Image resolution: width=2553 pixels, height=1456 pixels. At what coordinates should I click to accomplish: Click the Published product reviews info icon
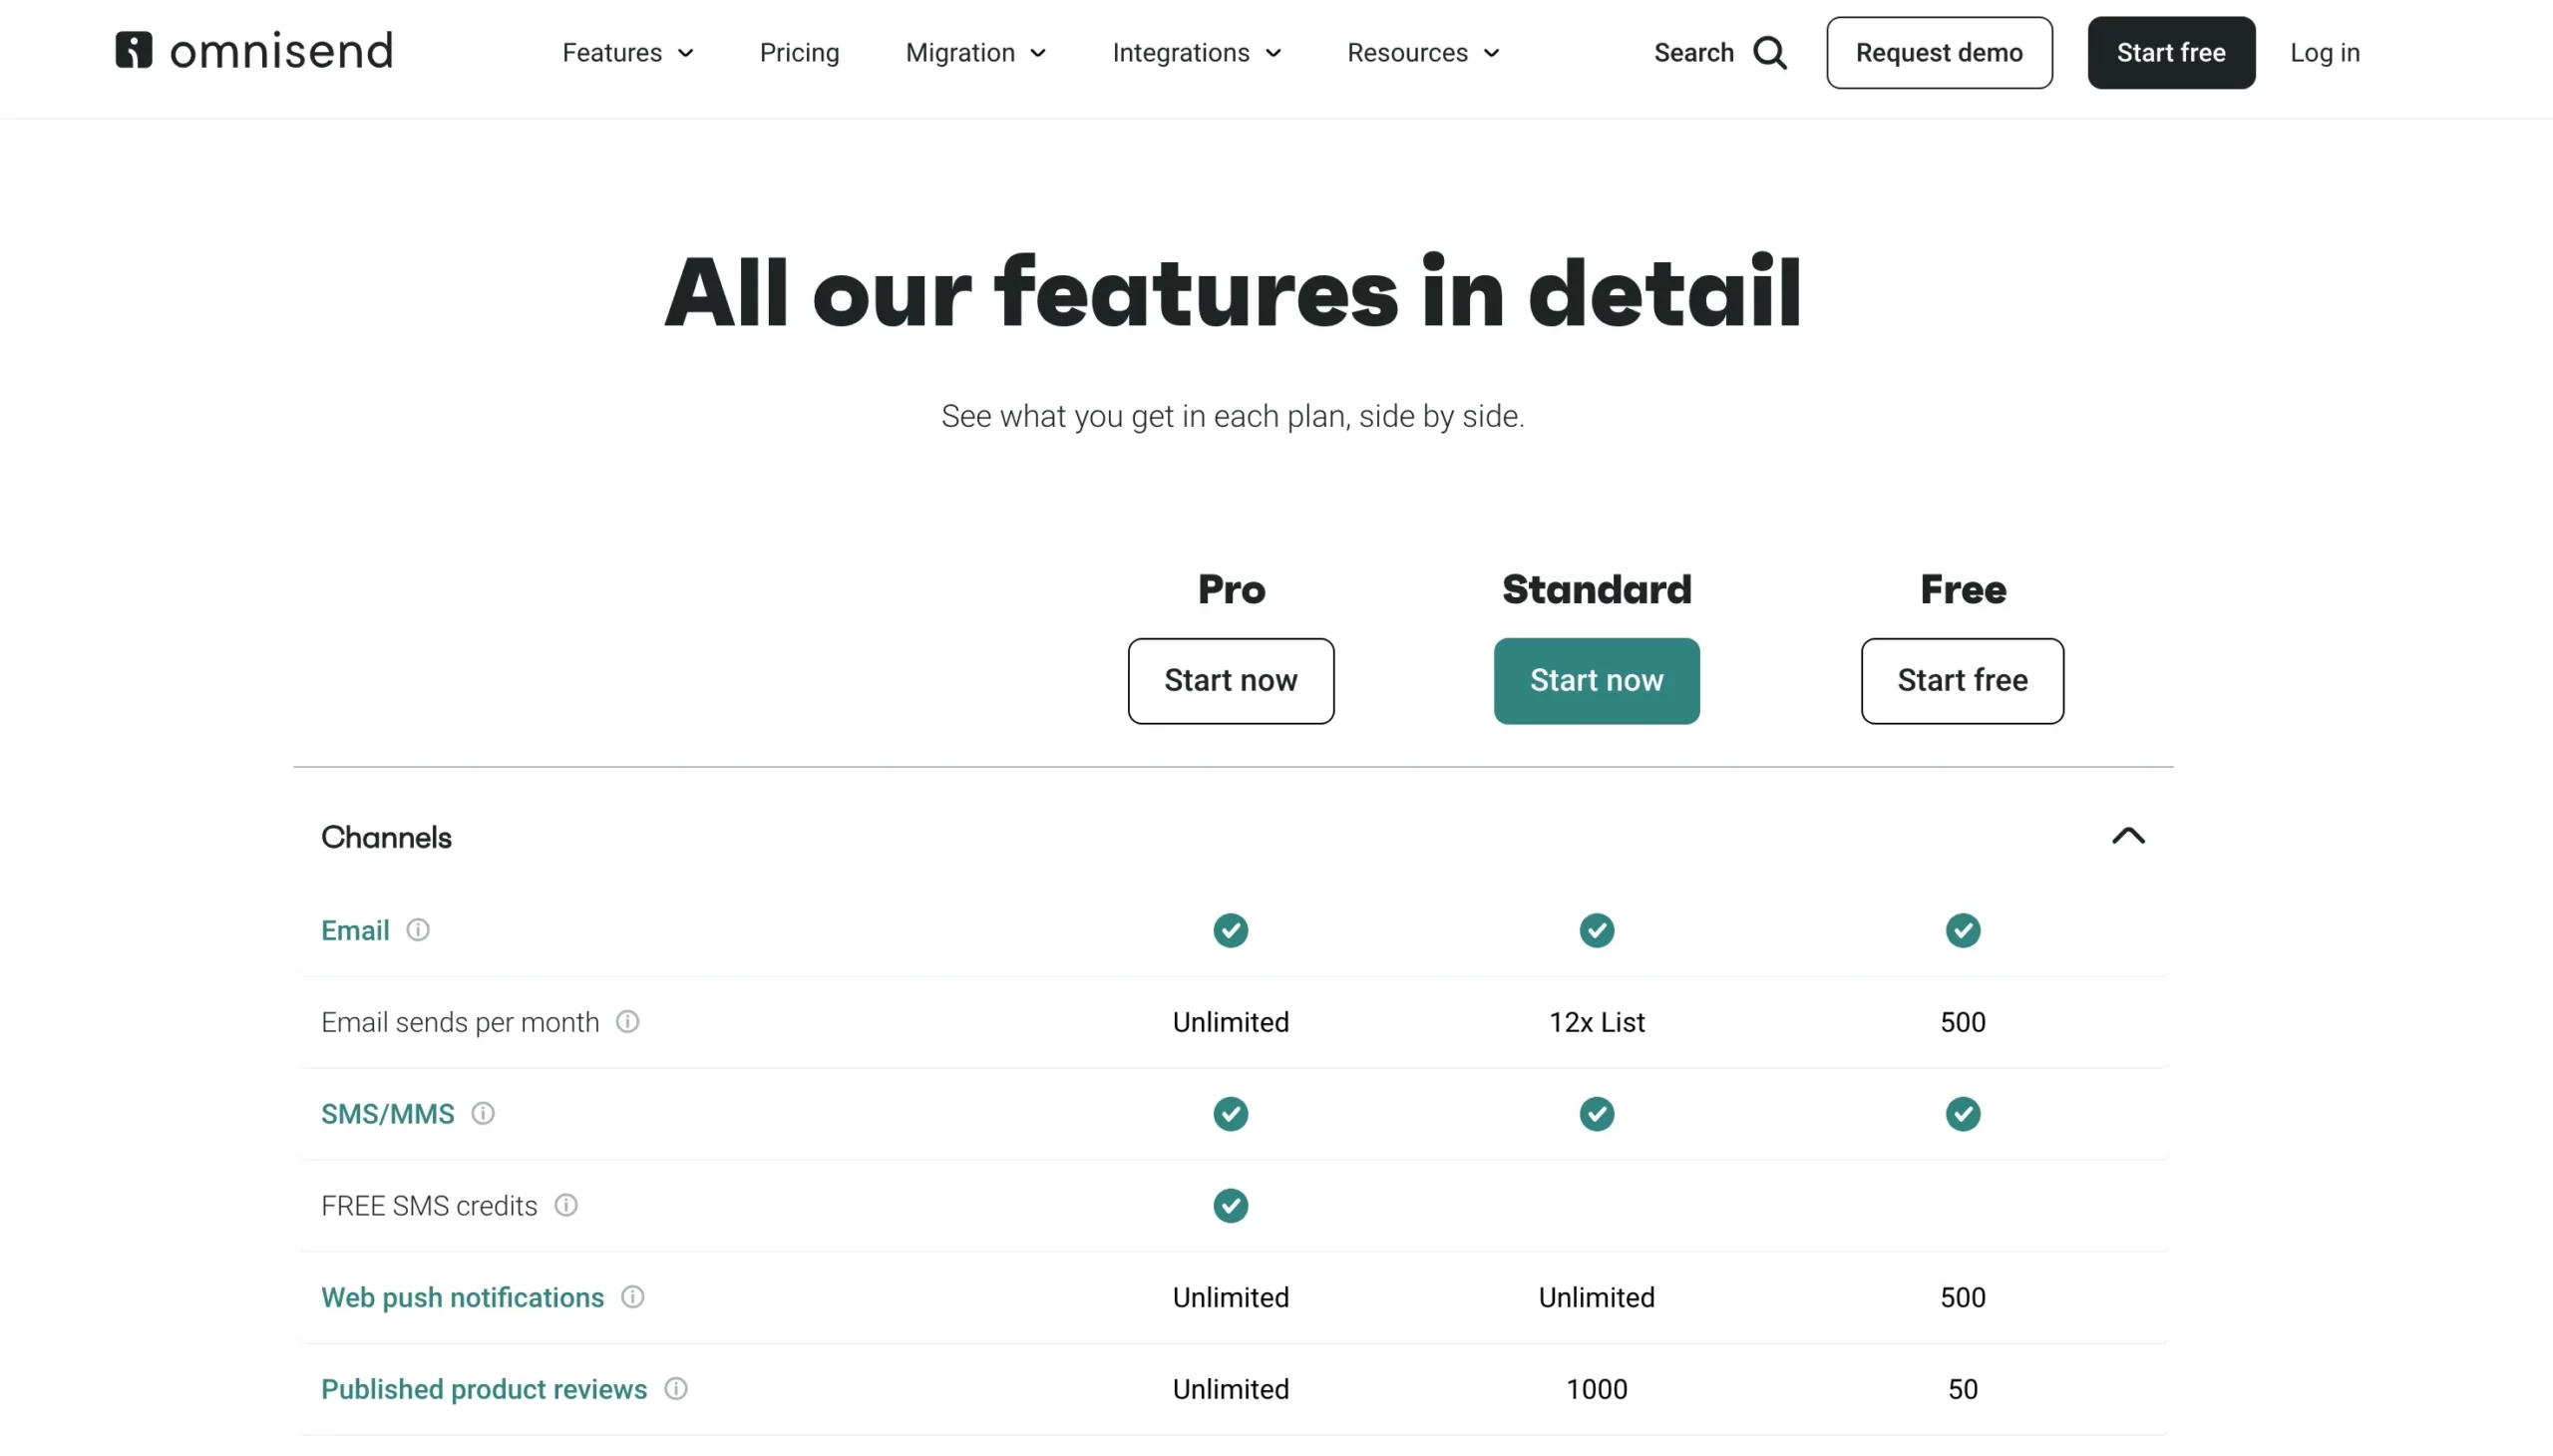(677, 1389)
